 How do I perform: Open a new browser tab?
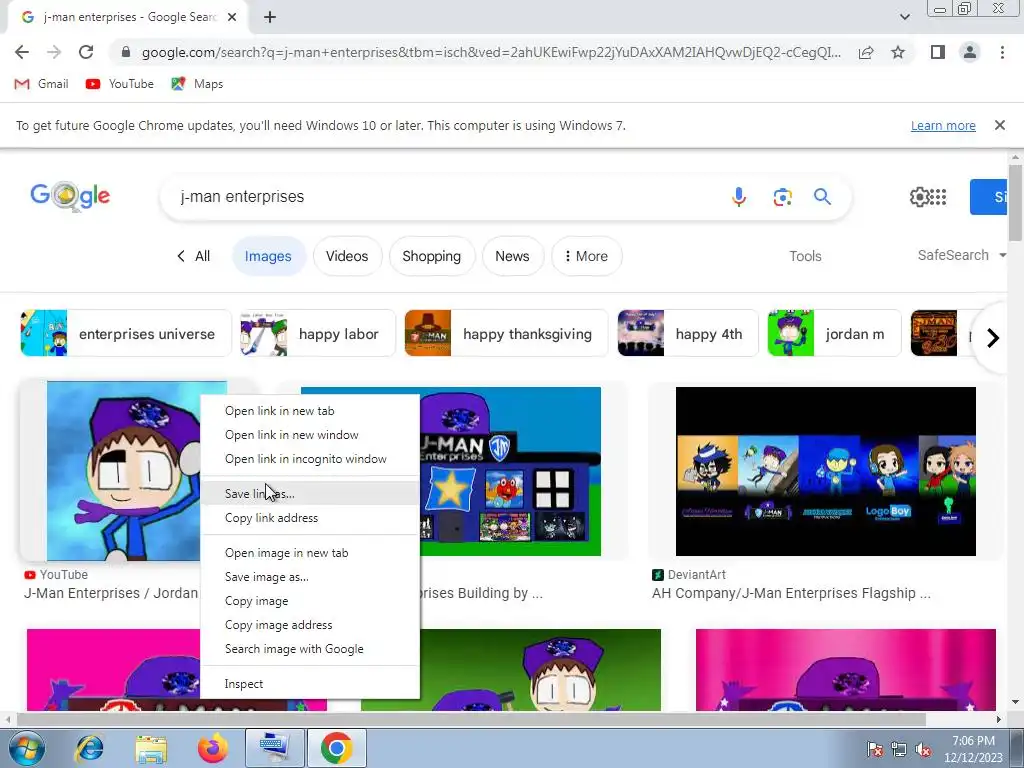(x=270, y=18)
